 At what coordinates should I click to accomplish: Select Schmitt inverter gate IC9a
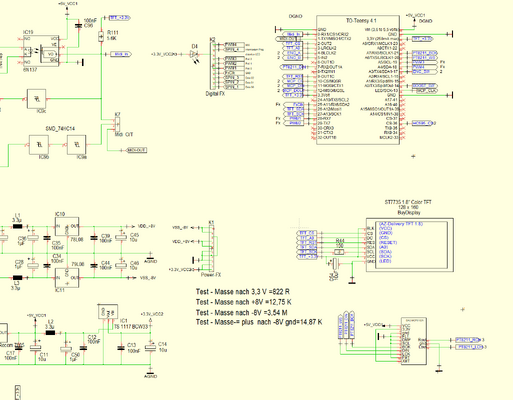click(77, 145)
